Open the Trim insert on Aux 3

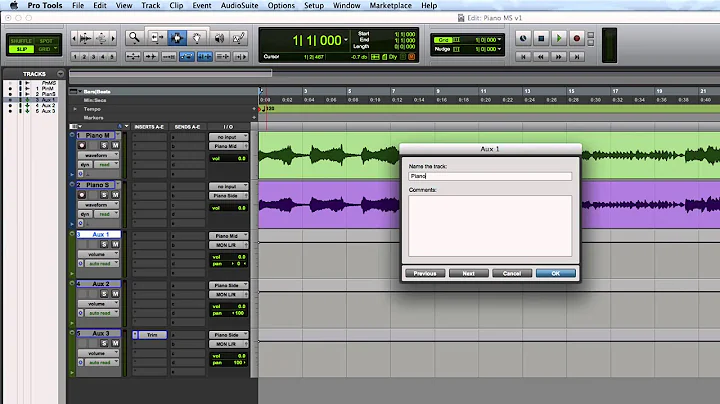150,335
